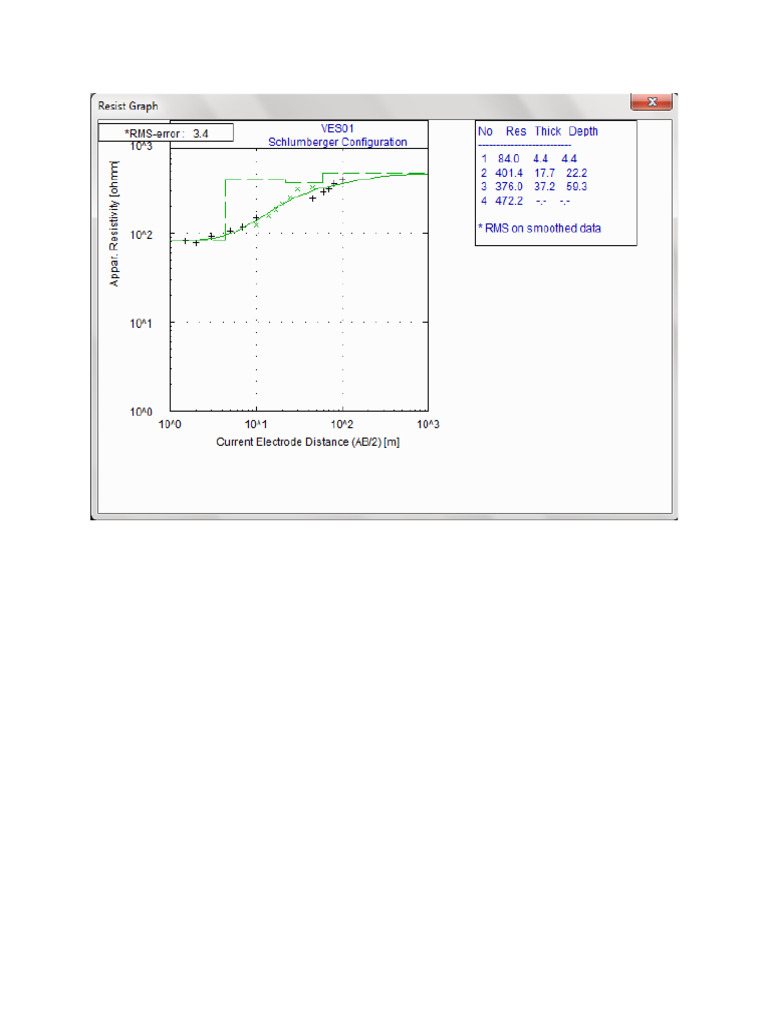Click the RMS on smoothed data note
The image size is (768, 1024).
point(539,228)
